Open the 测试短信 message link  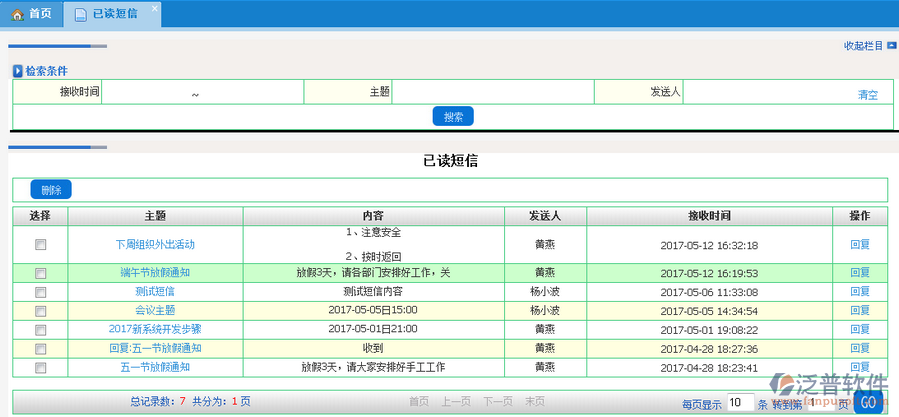(154, 292)
